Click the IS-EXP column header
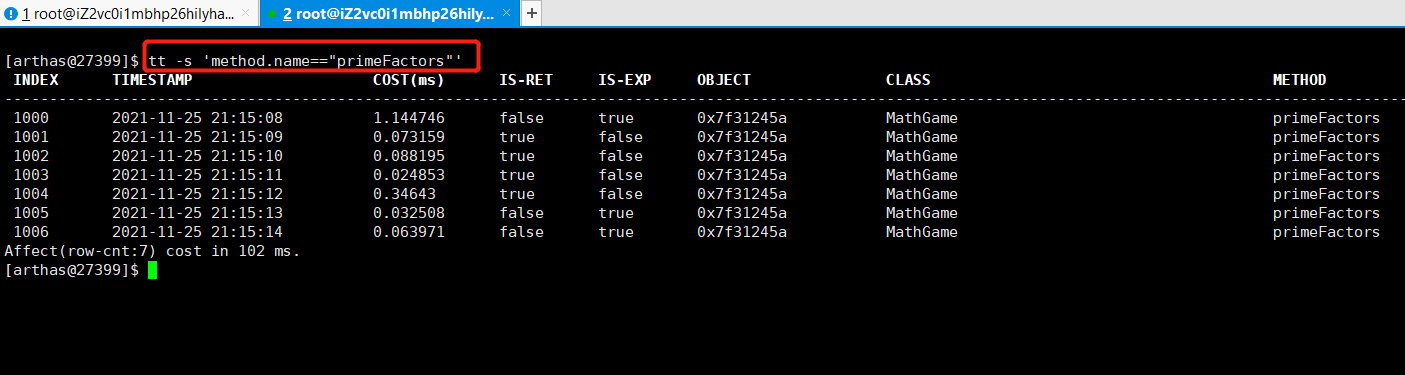The image size is (1405, 375). [x=625, y=80]
